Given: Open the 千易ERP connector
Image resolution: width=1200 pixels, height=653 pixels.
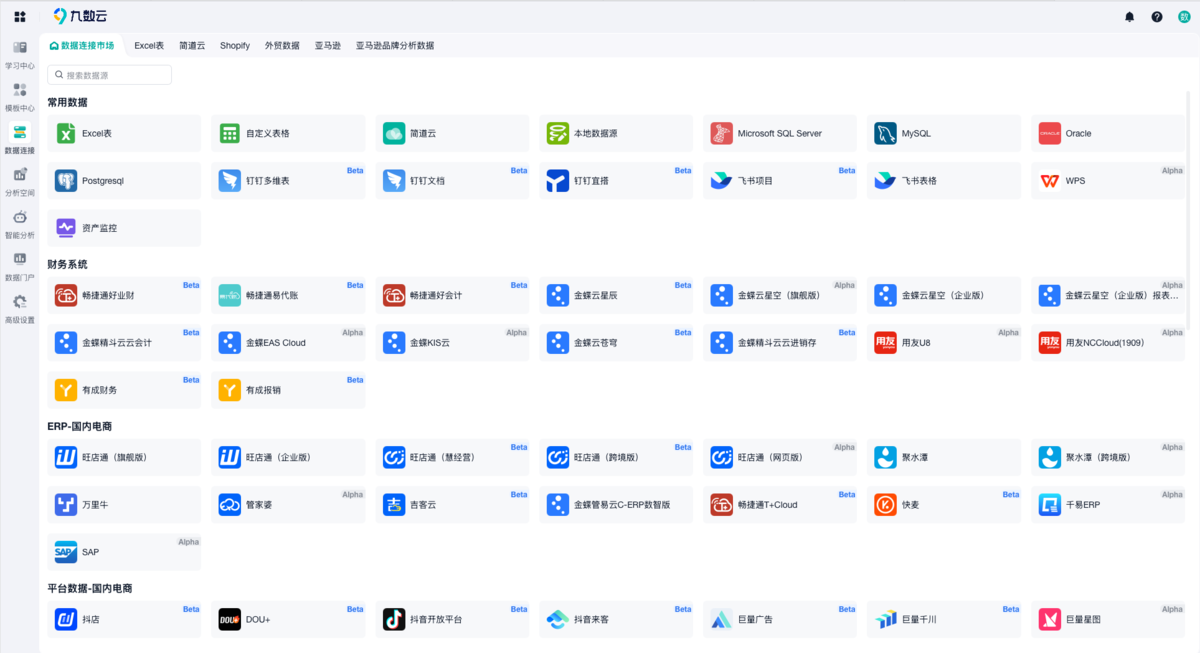Looking at the screenshot, I should (1108, 505).
